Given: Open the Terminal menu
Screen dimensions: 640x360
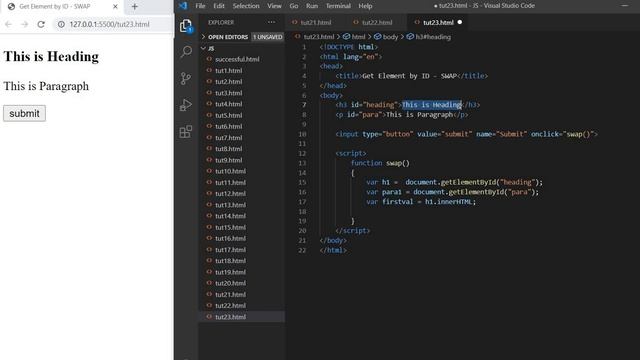Looking at the screenshot, I should pos(338,6).
